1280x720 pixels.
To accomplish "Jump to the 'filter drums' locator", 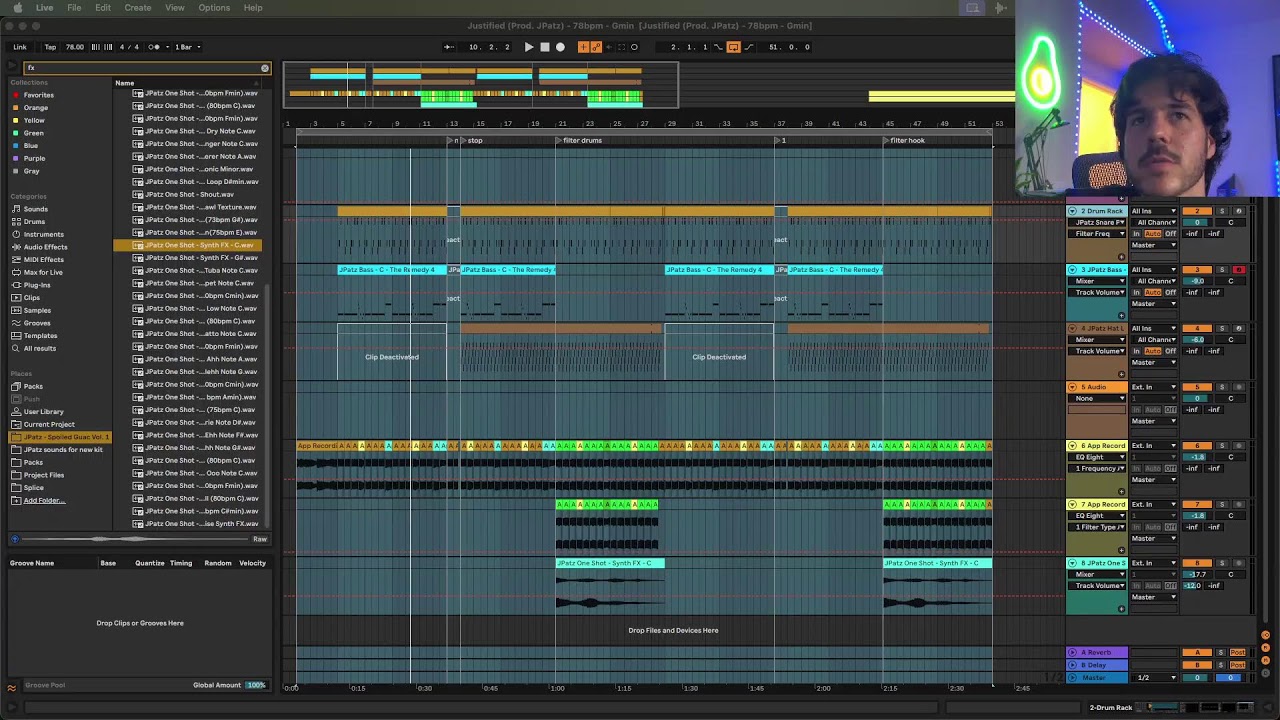I will [580, 141].
